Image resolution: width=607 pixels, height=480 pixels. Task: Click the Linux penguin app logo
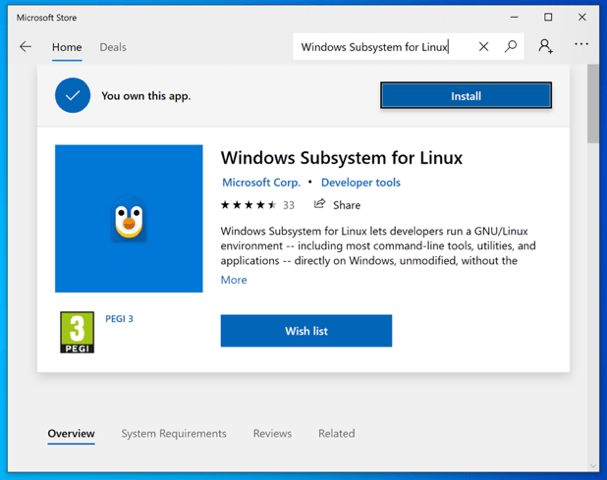pos(129,219)
